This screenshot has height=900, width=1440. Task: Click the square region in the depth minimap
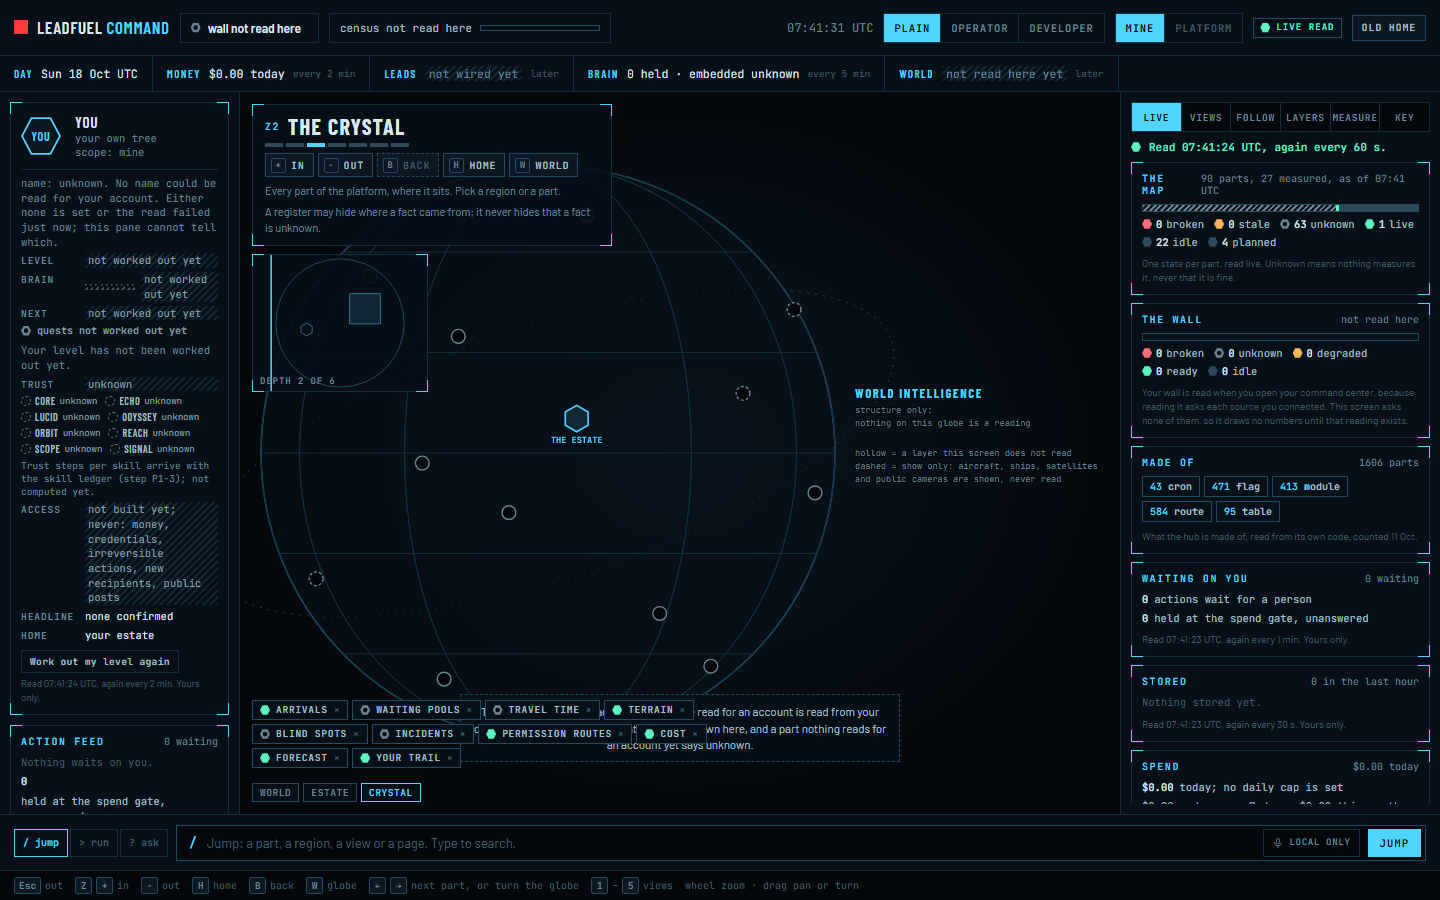365,309
